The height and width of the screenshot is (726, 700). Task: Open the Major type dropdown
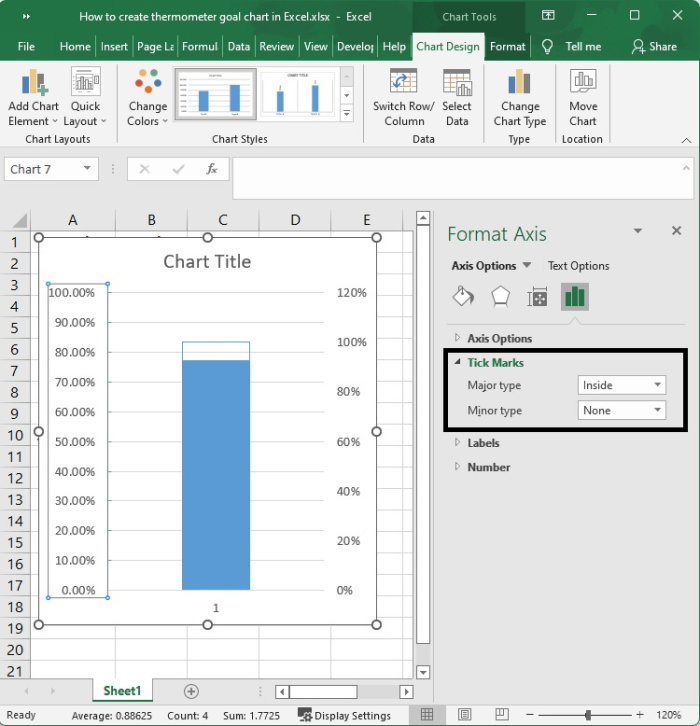[622, 385]
